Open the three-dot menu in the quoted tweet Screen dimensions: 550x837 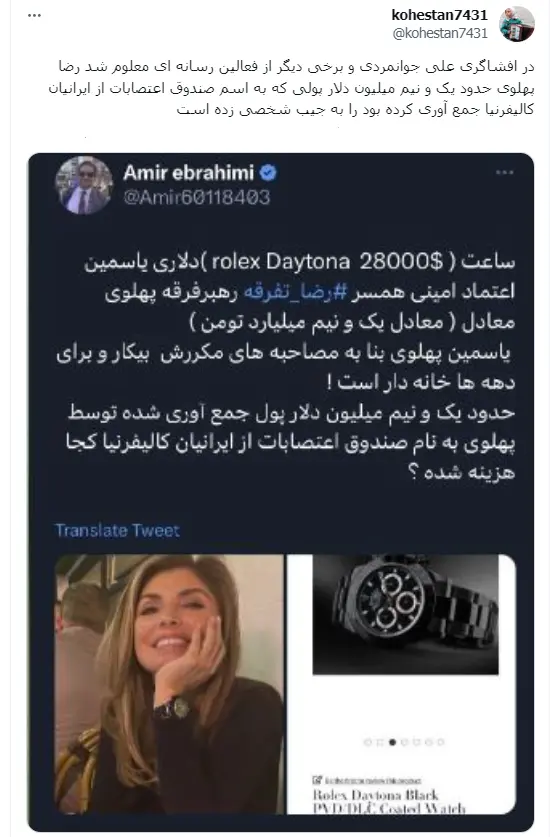click(x=505, y=172)
